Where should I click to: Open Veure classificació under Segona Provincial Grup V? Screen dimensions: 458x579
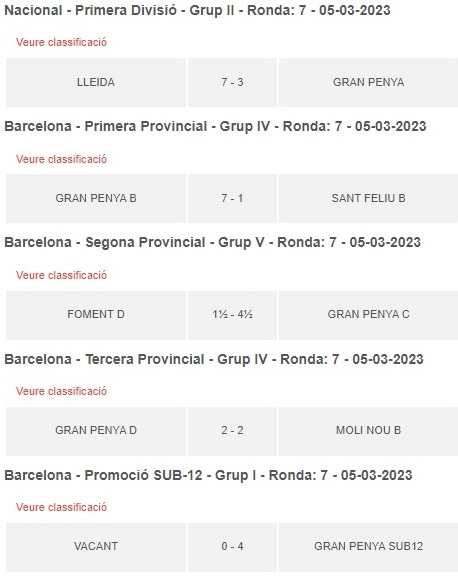pos(61,275)
